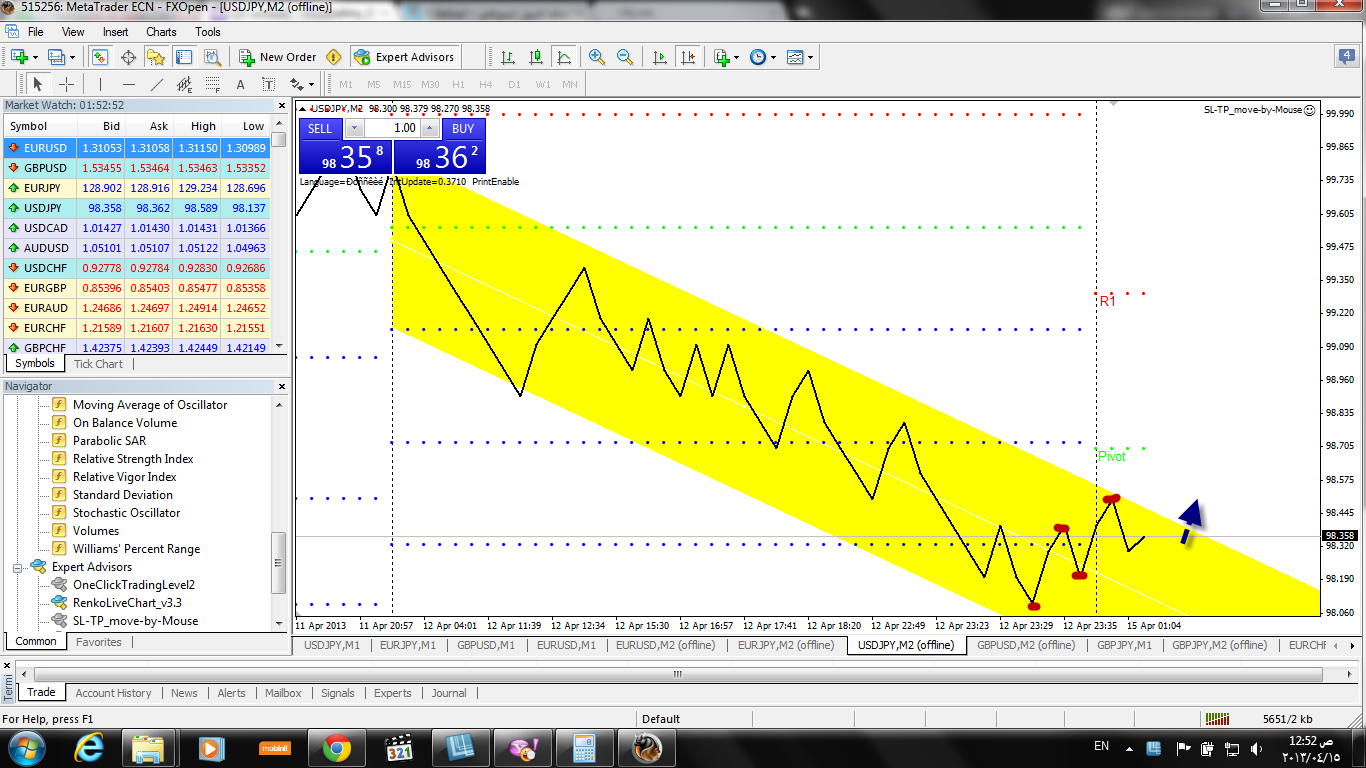The width and height of the screenshot is (1366, 768).
Task: Switch to Navigator Favorites tab
Action: [x=99, y=642]
